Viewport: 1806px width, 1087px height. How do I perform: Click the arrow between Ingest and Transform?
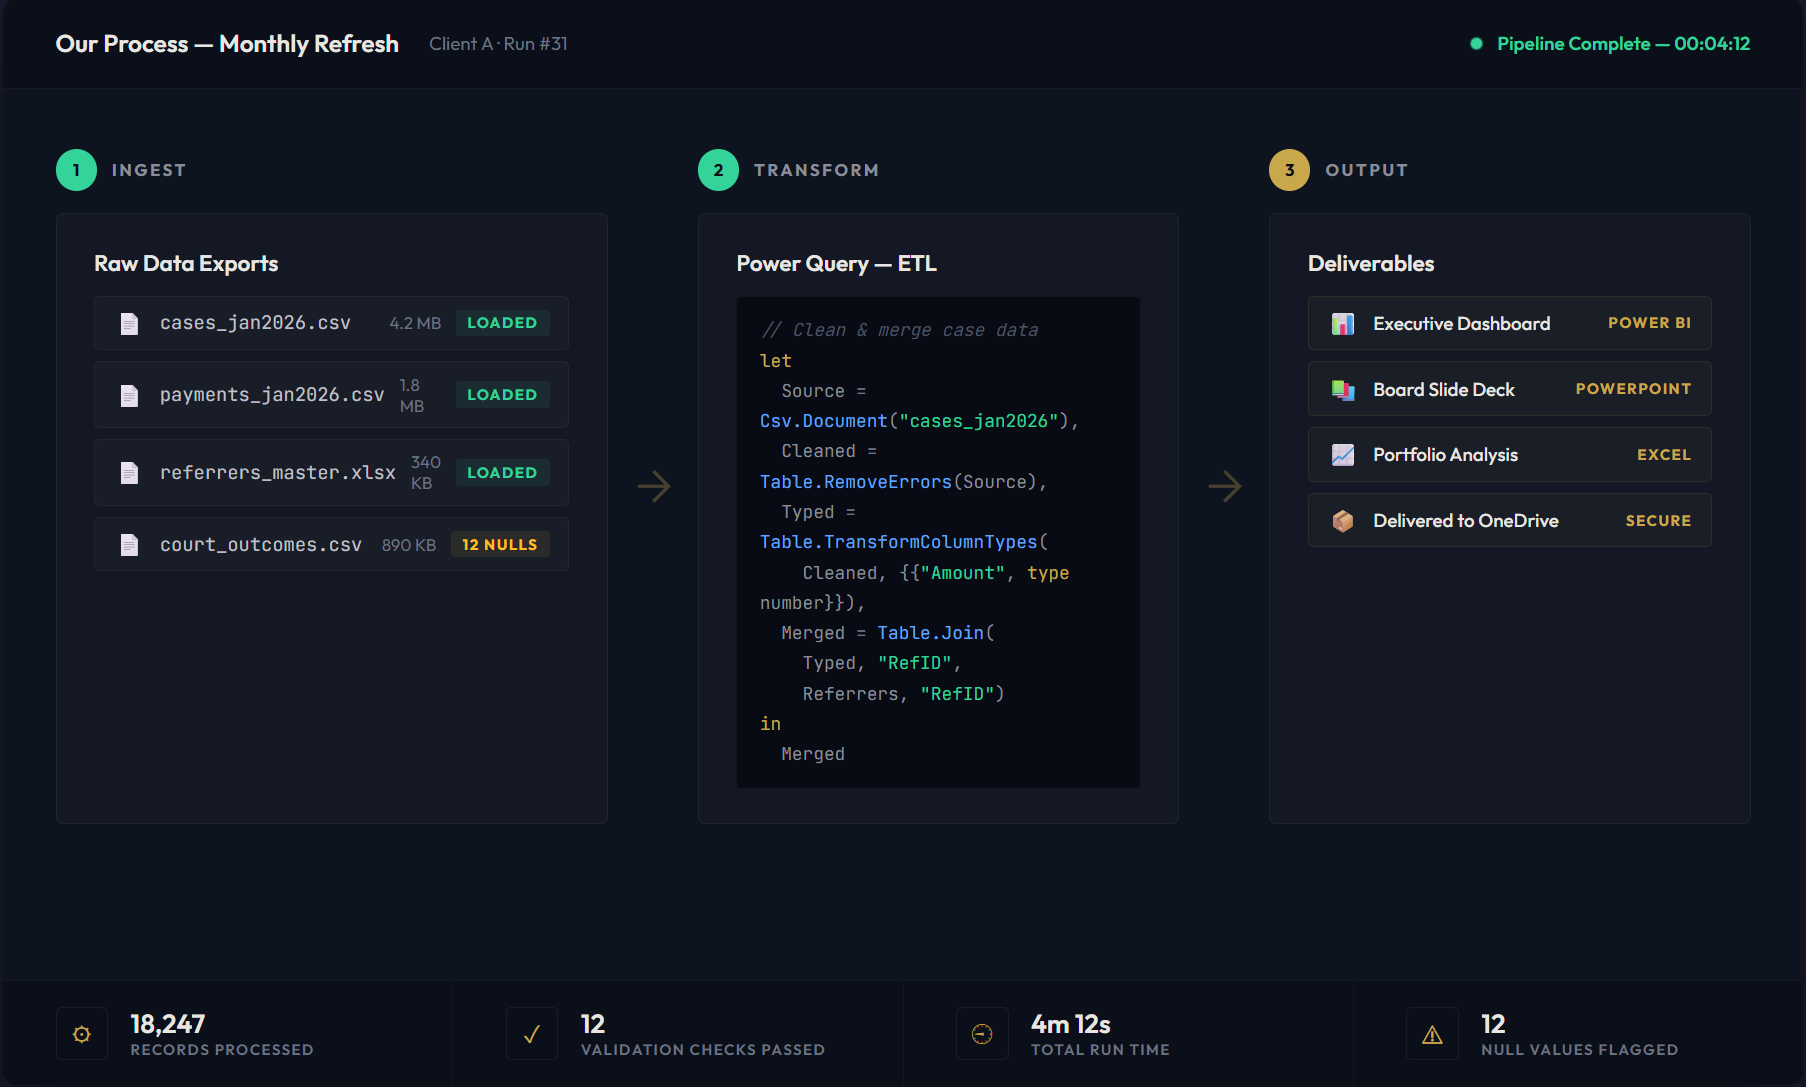pos(653,487)
